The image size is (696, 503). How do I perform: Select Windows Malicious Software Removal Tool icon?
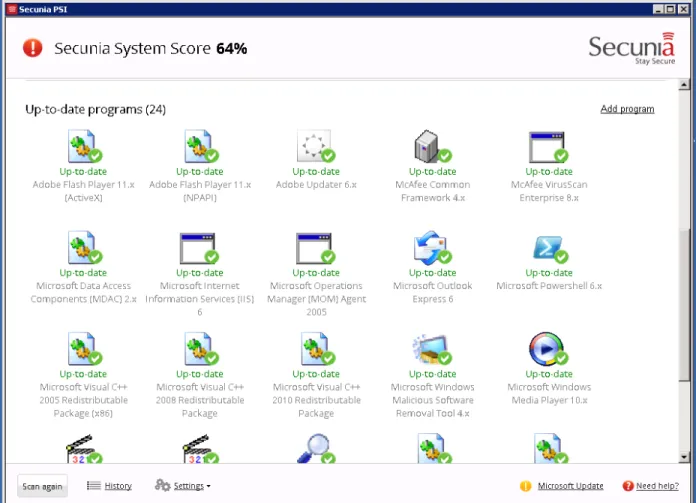click(432, 349)
